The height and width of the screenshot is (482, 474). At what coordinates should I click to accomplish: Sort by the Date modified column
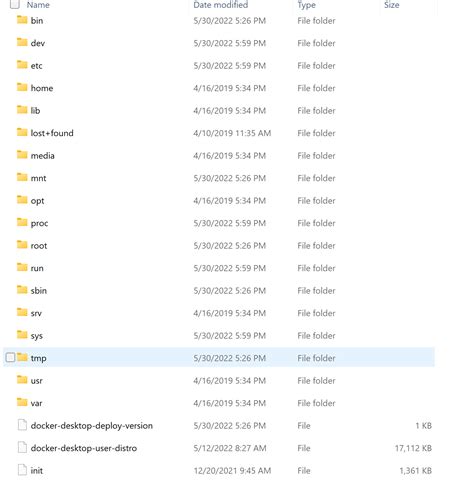[x=221, y=5]
